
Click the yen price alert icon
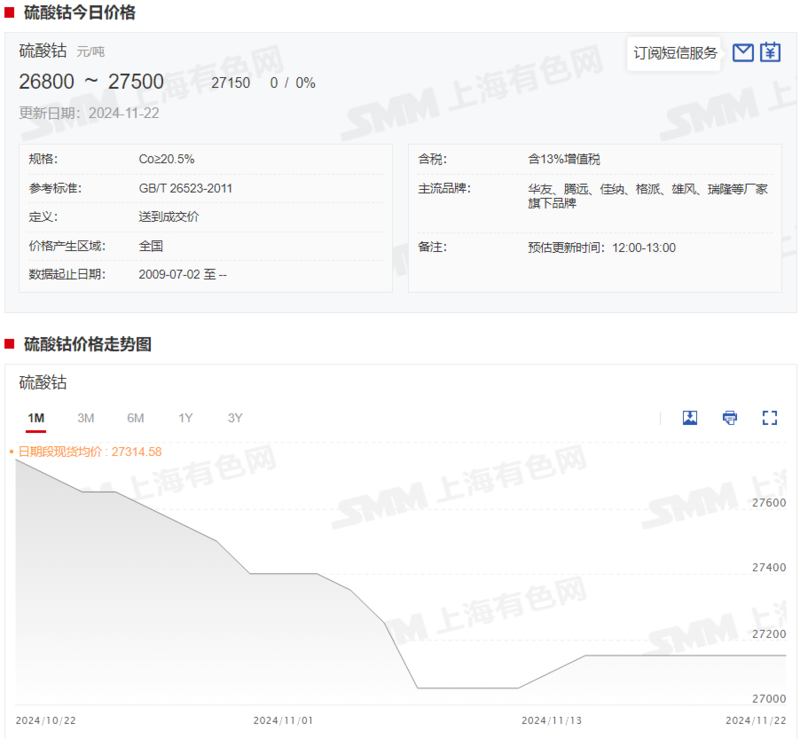(x=770, y=53)
